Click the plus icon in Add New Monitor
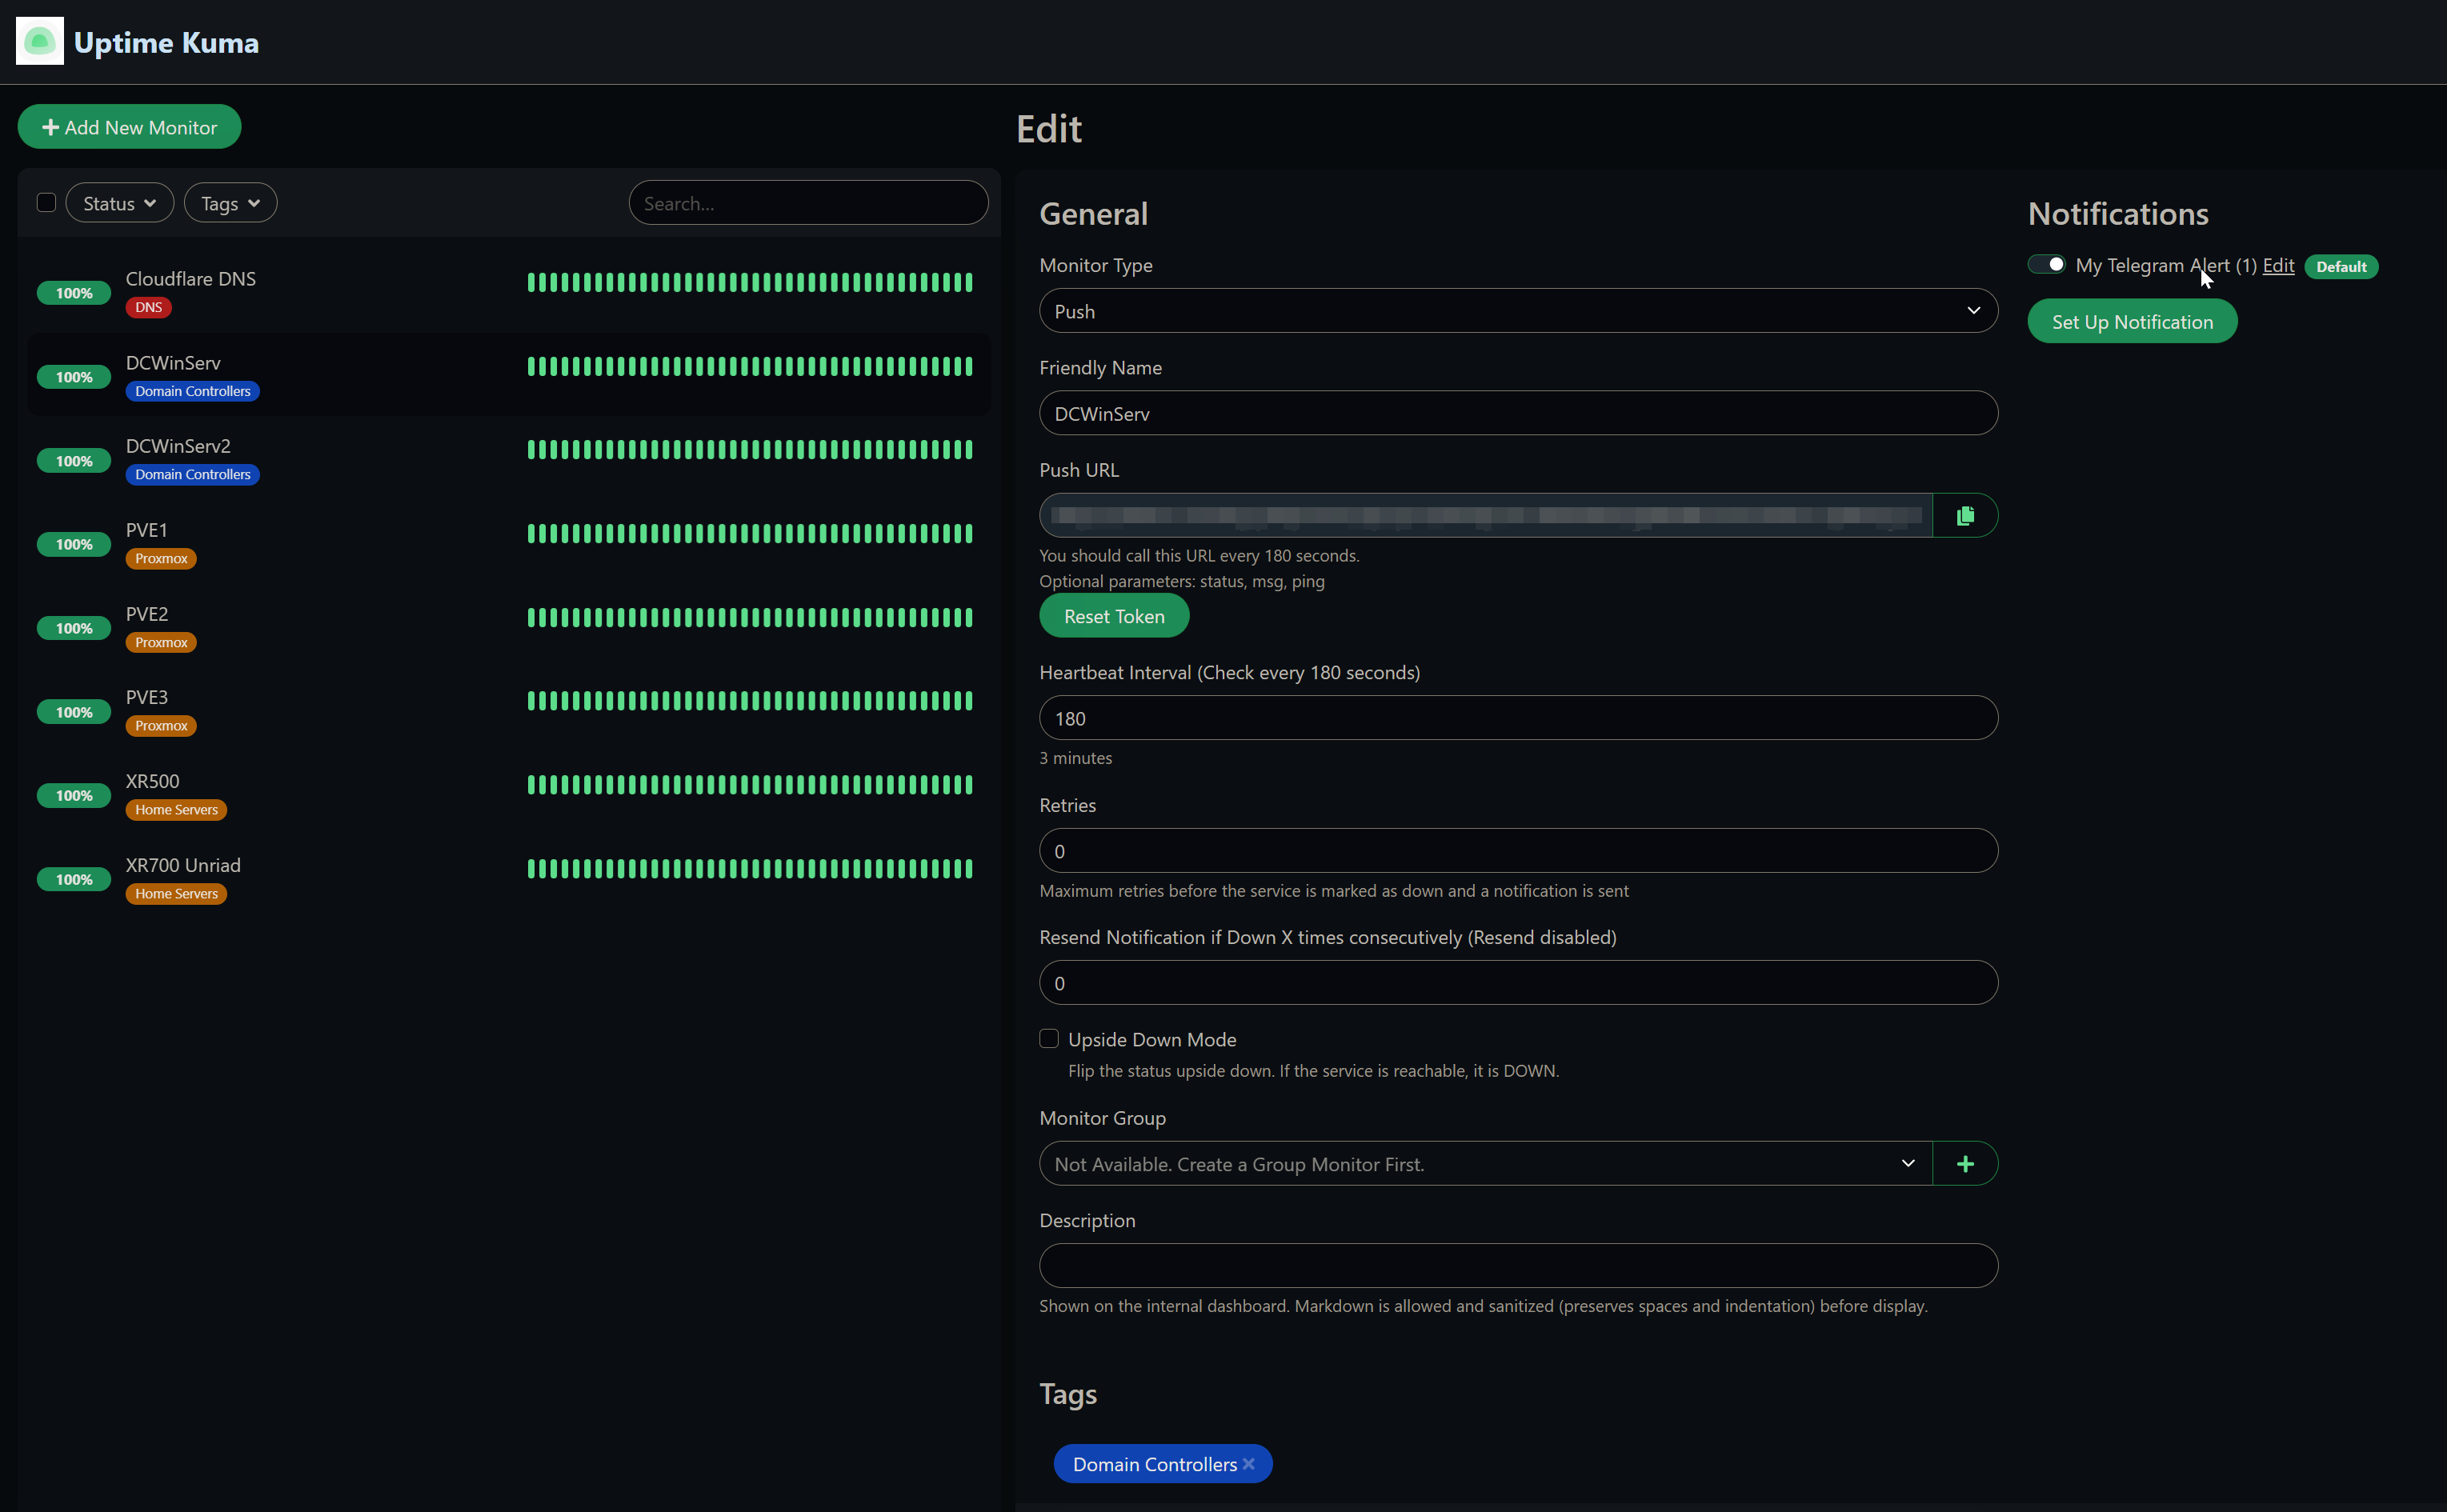 [51, 126]
